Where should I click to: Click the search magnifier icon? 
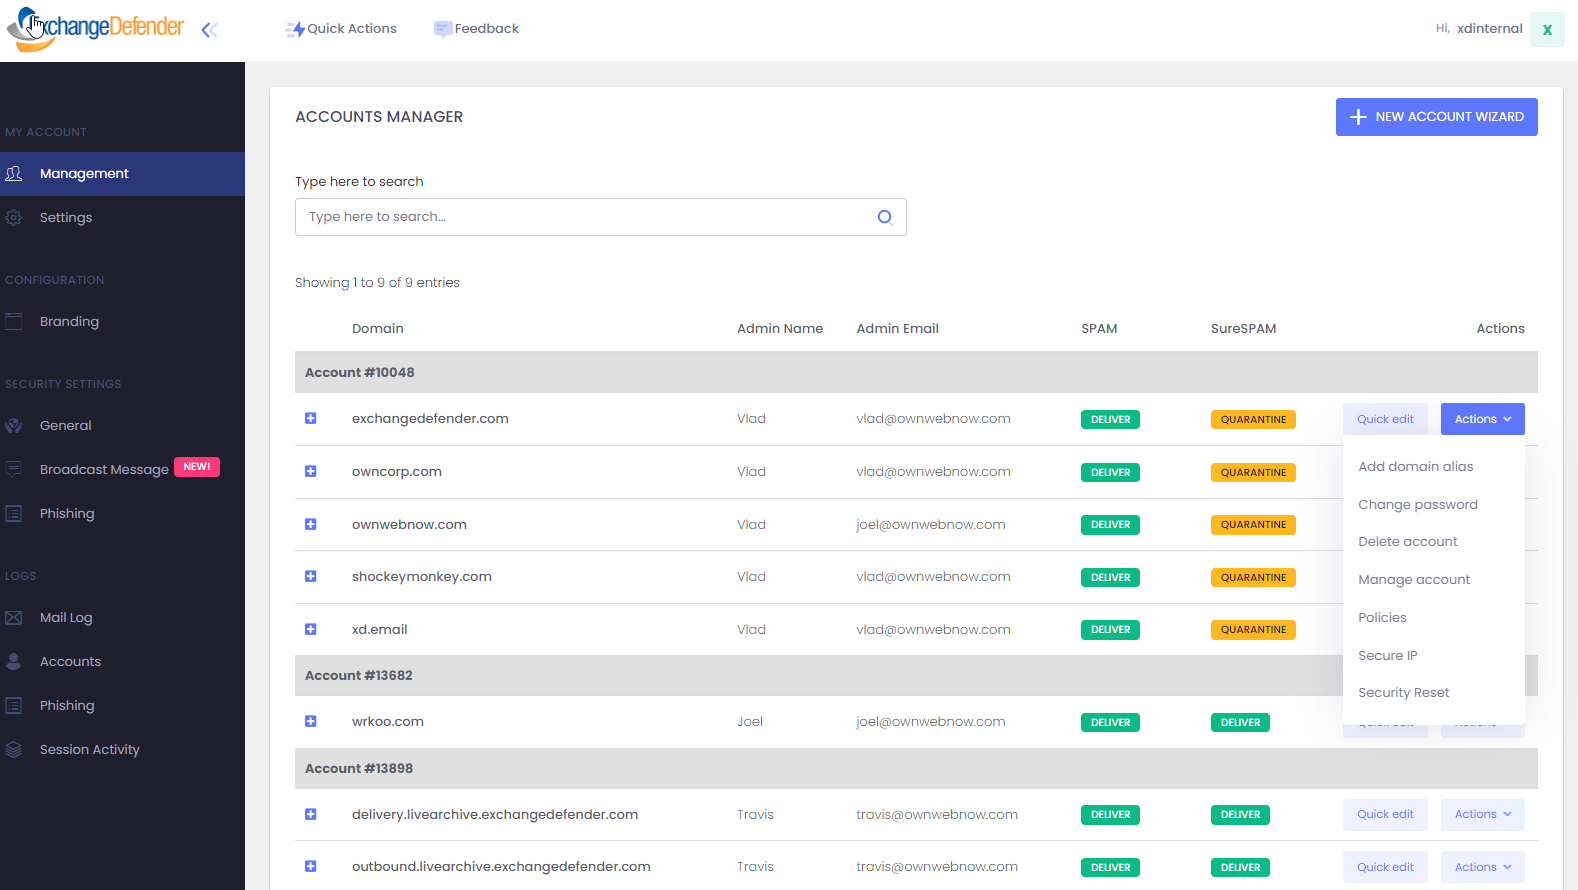[884, 217]
